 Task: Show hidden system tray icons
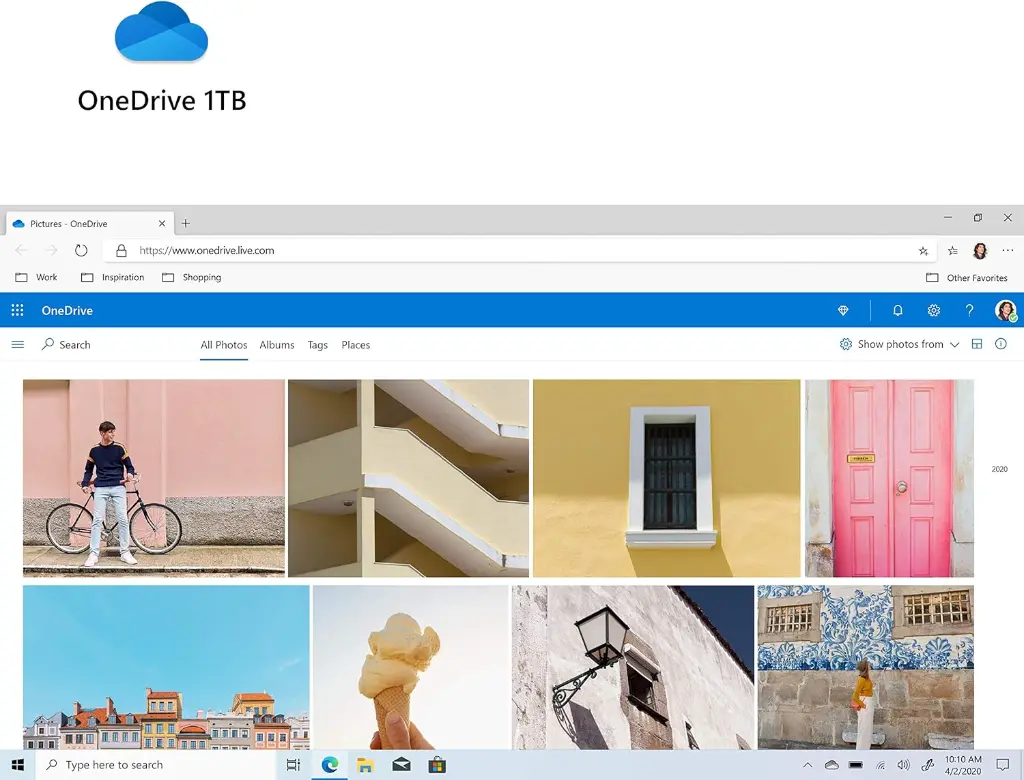[x=807, y=765]
